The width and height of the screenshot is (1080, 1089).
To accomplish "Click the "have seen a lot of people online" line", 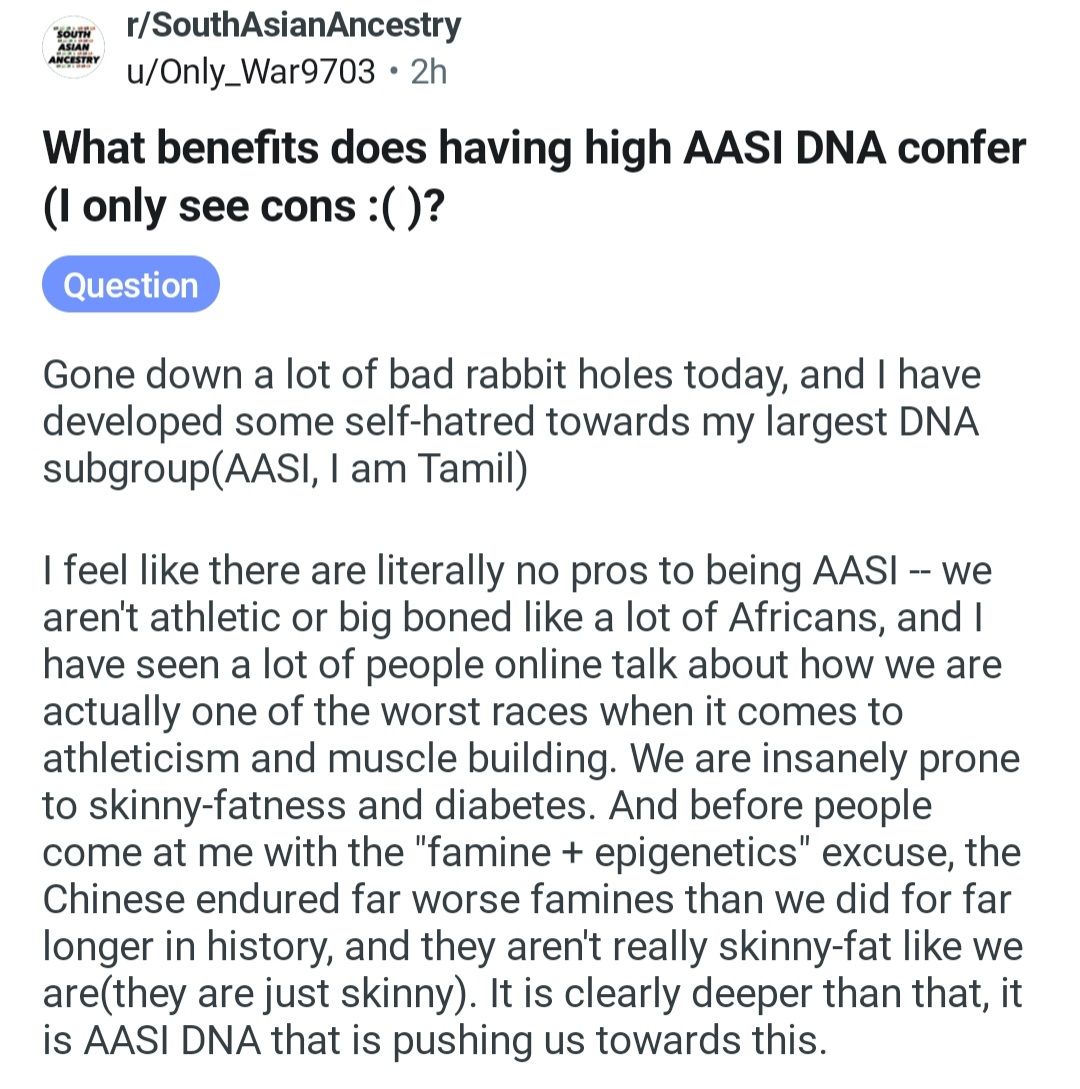I will (x=522, y=665).
